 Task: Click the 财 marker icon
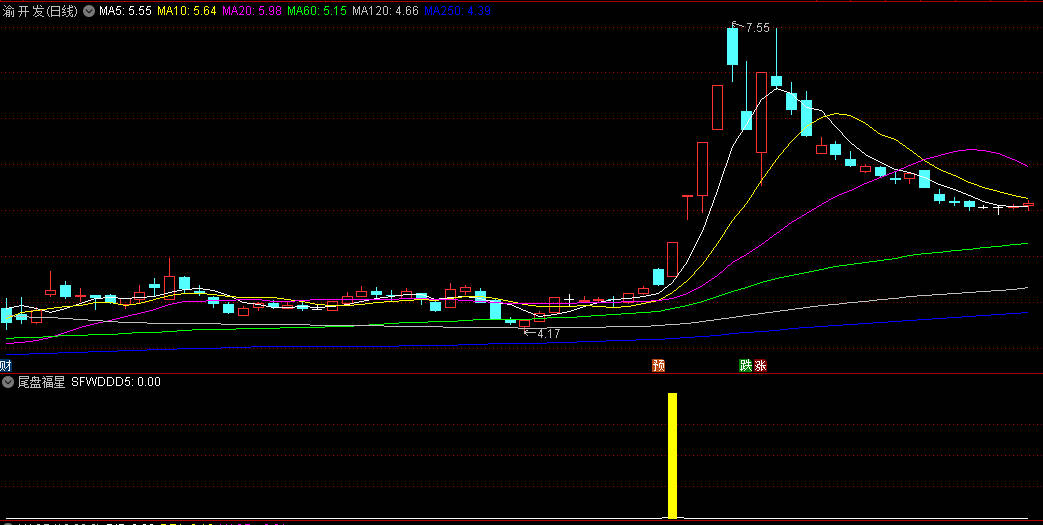pyautogui.click(x=6, y=365)
